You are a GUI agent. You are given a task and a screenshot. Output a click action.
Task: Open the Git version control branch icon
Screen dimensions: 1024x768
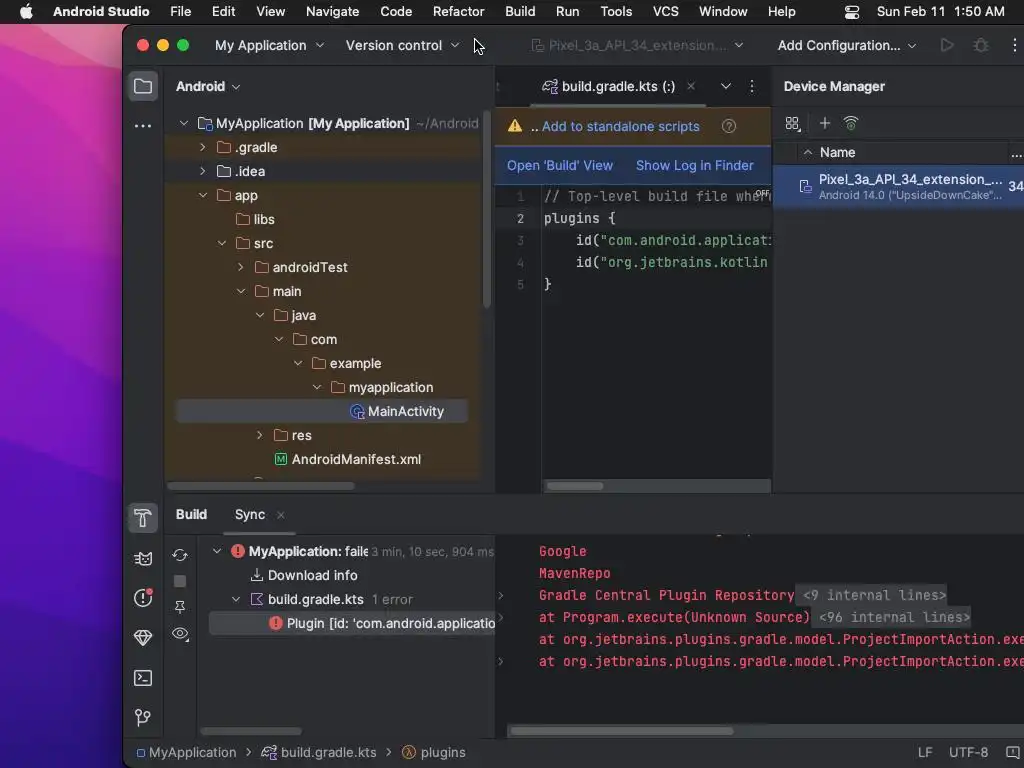tap(143, 718)
